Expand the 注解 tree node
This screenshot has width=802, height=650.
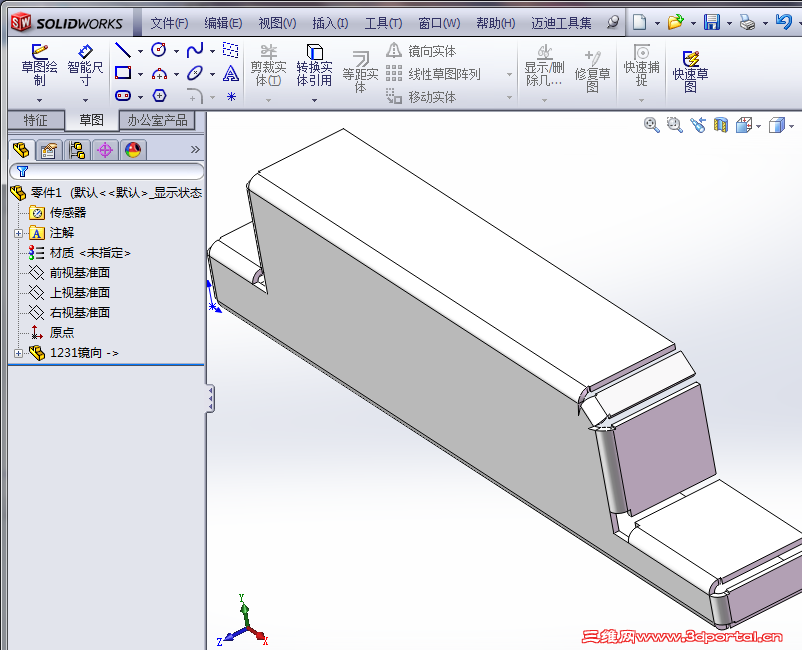(x=18, y=233)
